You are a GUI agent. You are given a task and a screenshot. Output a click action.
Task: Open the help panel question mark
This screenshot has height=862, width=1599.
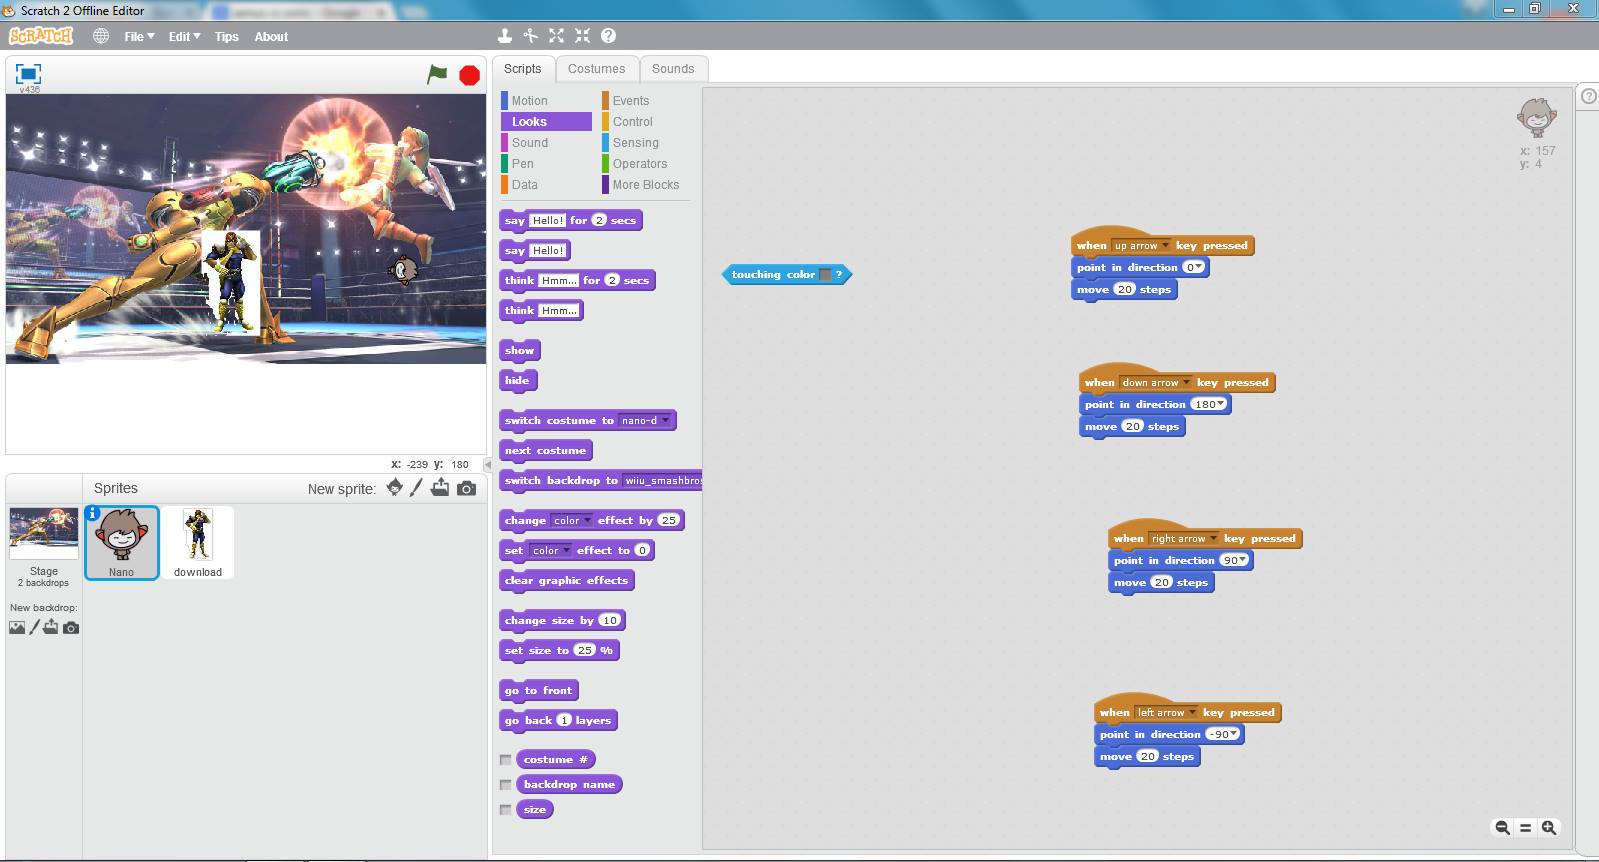1589,96
